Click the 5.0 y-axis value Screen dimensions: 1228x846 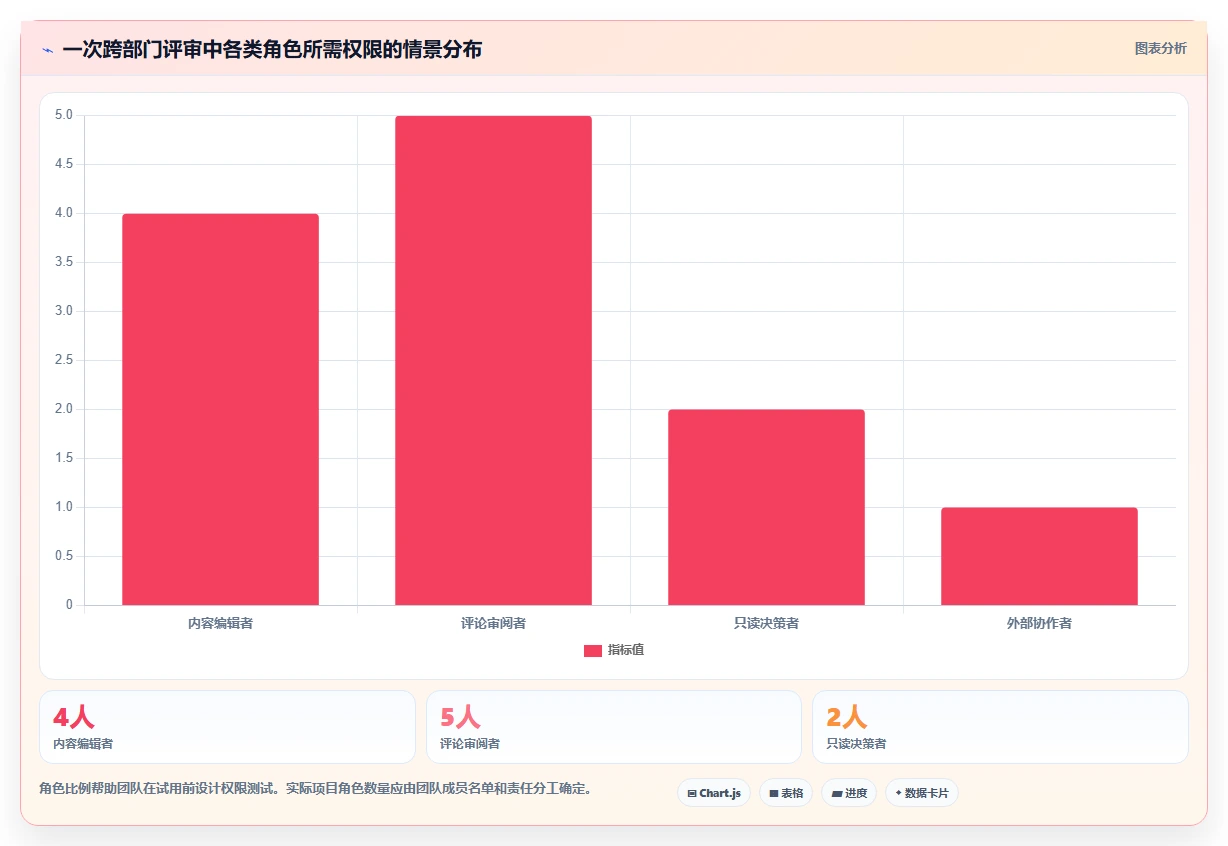[x=64, y=115]
